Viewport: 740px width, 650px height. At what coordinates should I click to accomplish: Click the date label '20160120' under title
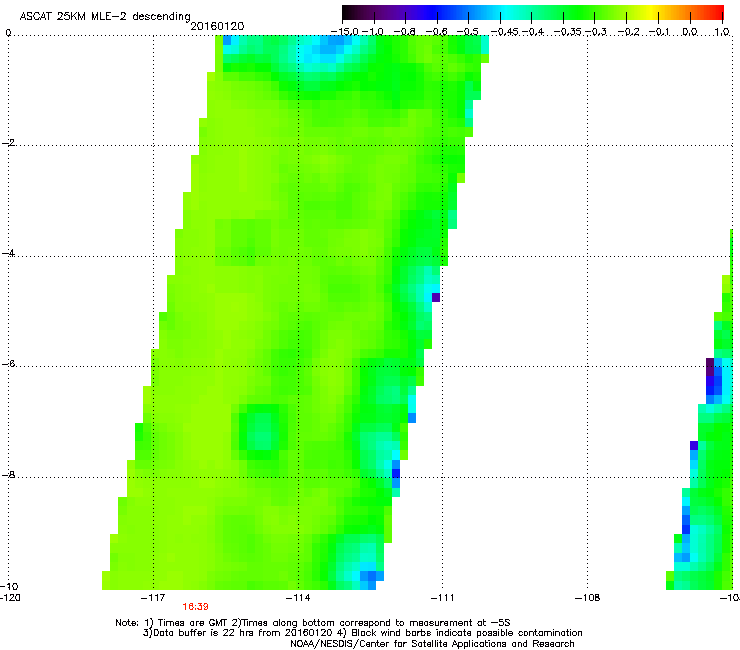coord(217,26)
